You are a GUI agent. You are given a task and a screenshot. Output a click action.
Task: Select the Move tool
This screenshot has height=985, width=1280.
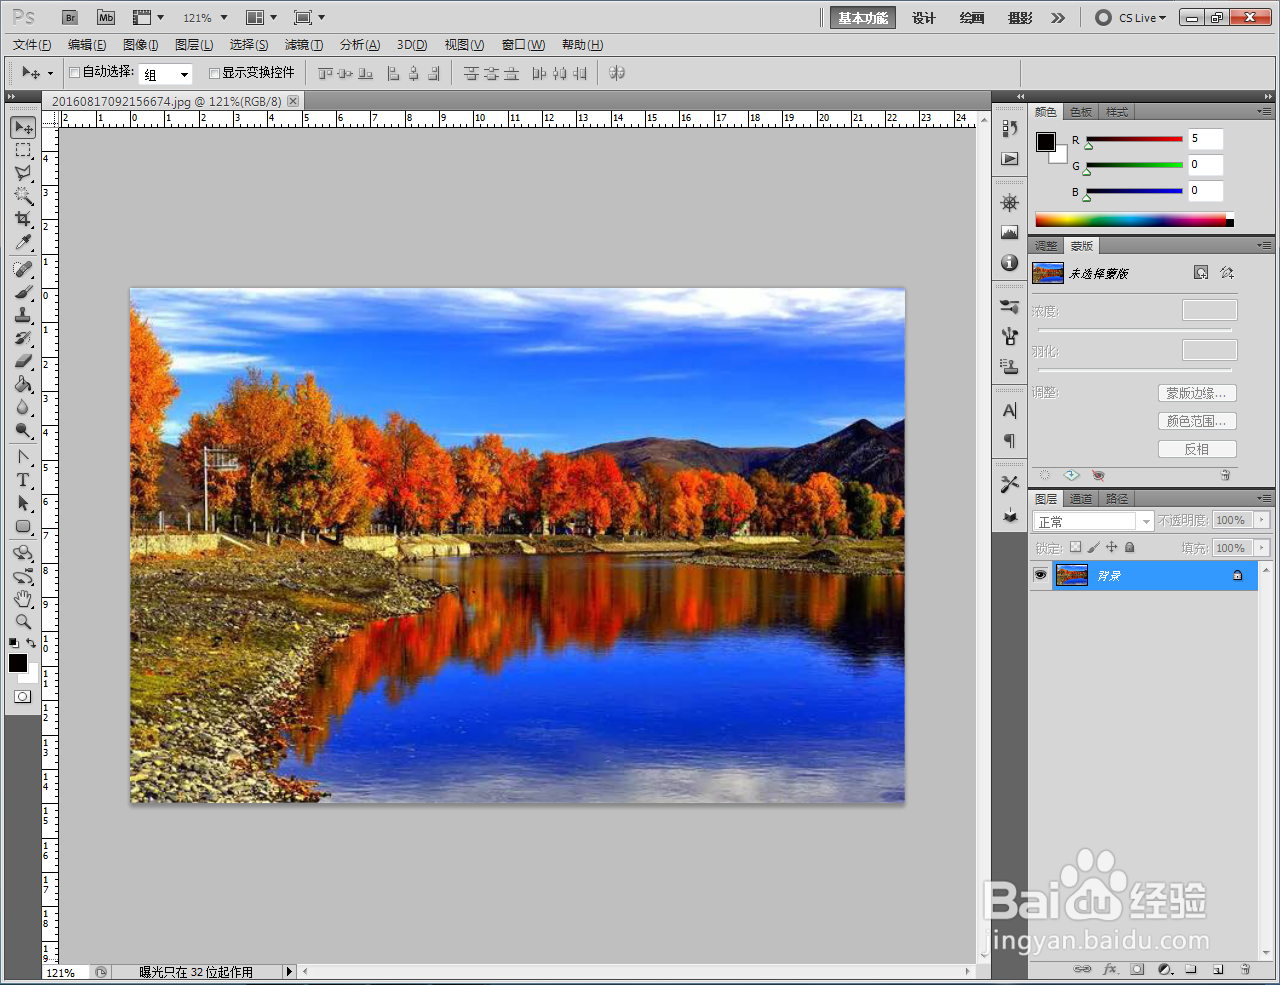pyautogui.click(x=23, y=128)
